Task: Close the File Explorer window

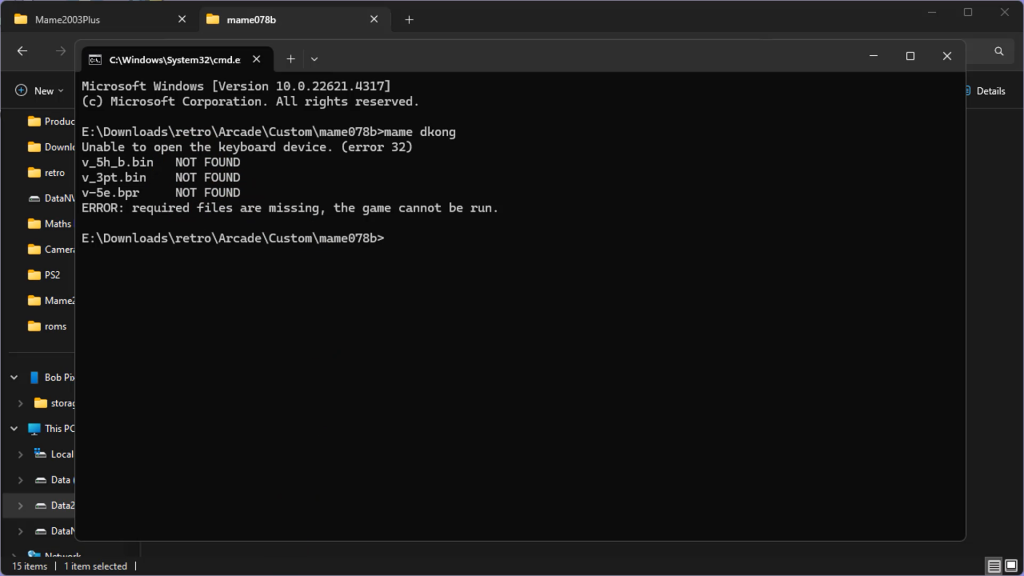Action: (1004, 12)
